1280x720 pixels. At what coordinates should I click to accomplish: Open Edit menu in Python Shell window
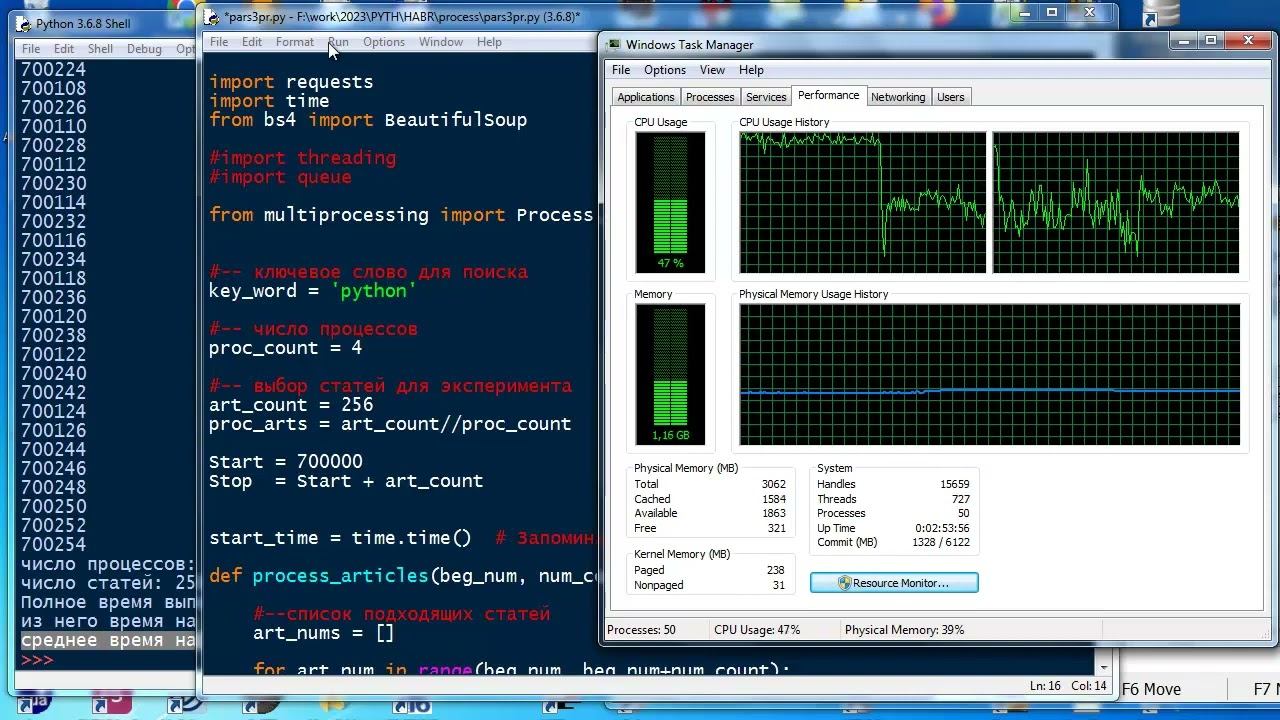(64, 48)
